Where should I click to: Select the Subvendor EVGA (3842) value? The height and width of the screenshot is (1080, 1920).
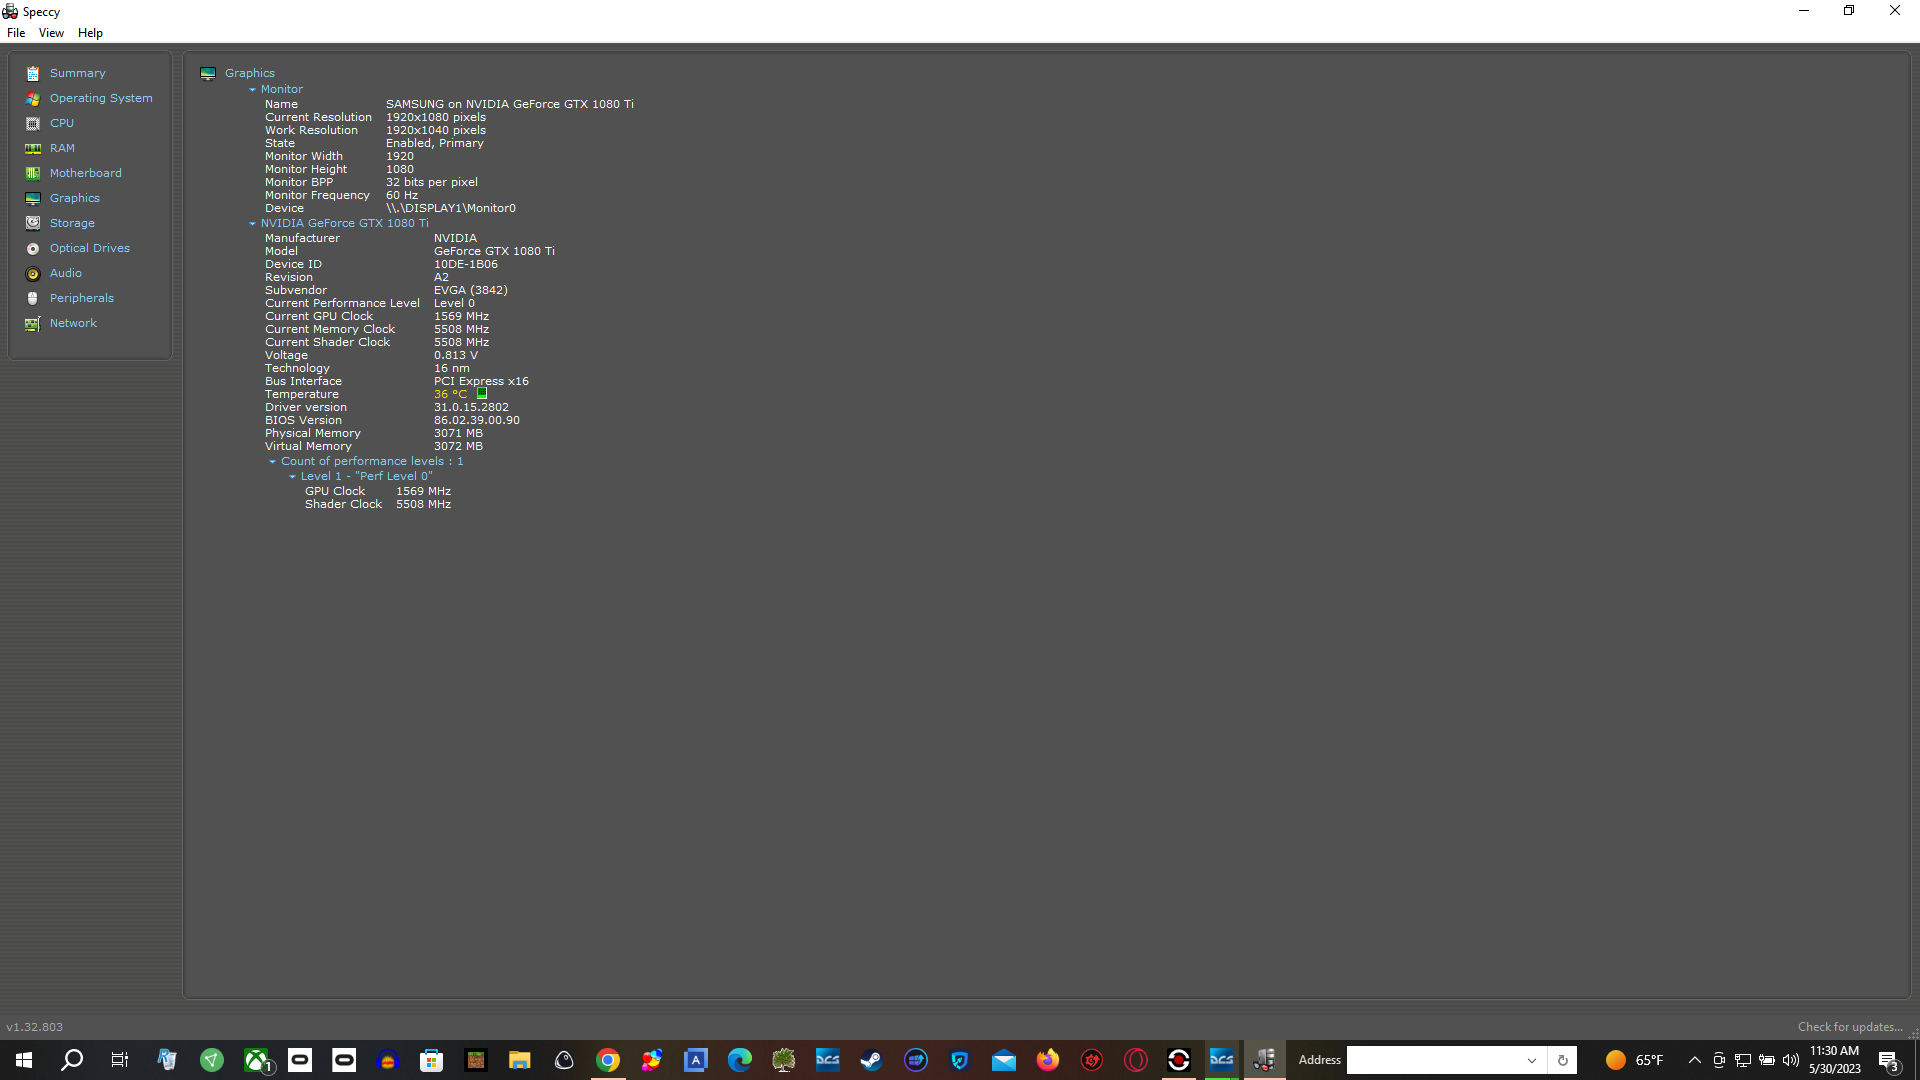coord(471,290)
